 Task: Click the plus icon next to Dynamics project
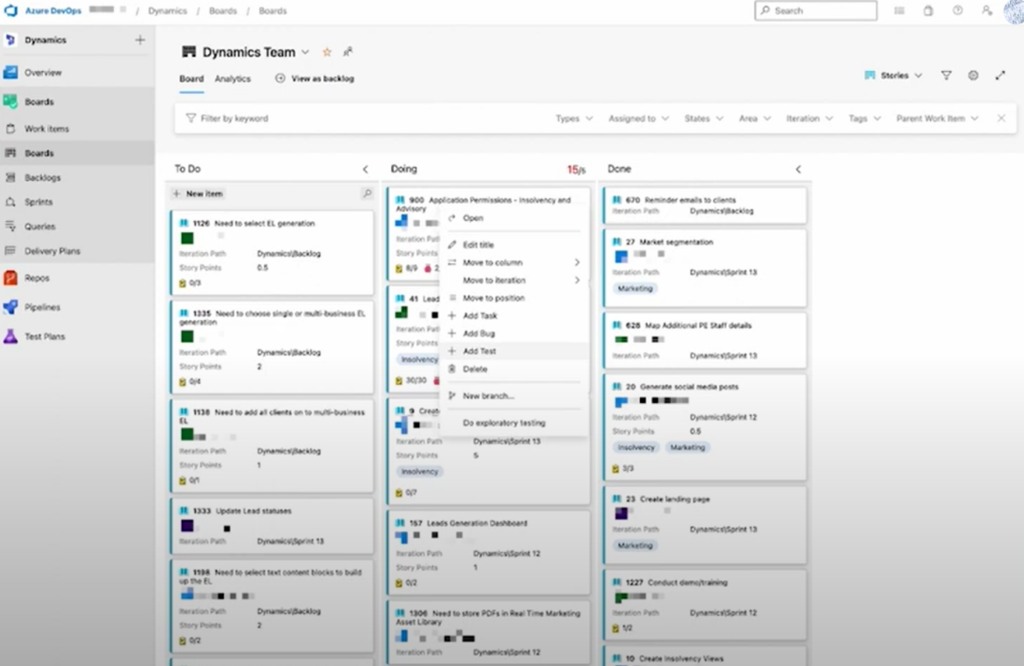(140, 40)
